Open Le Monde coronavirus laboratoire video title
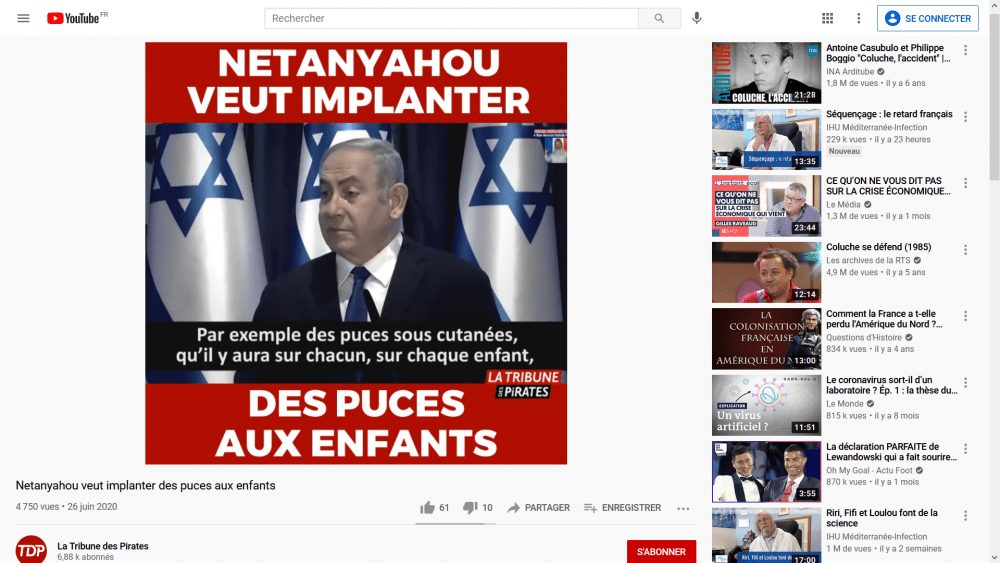This screenshot has height=563, width=1000. pyautogui.click(x=892, y=385)
